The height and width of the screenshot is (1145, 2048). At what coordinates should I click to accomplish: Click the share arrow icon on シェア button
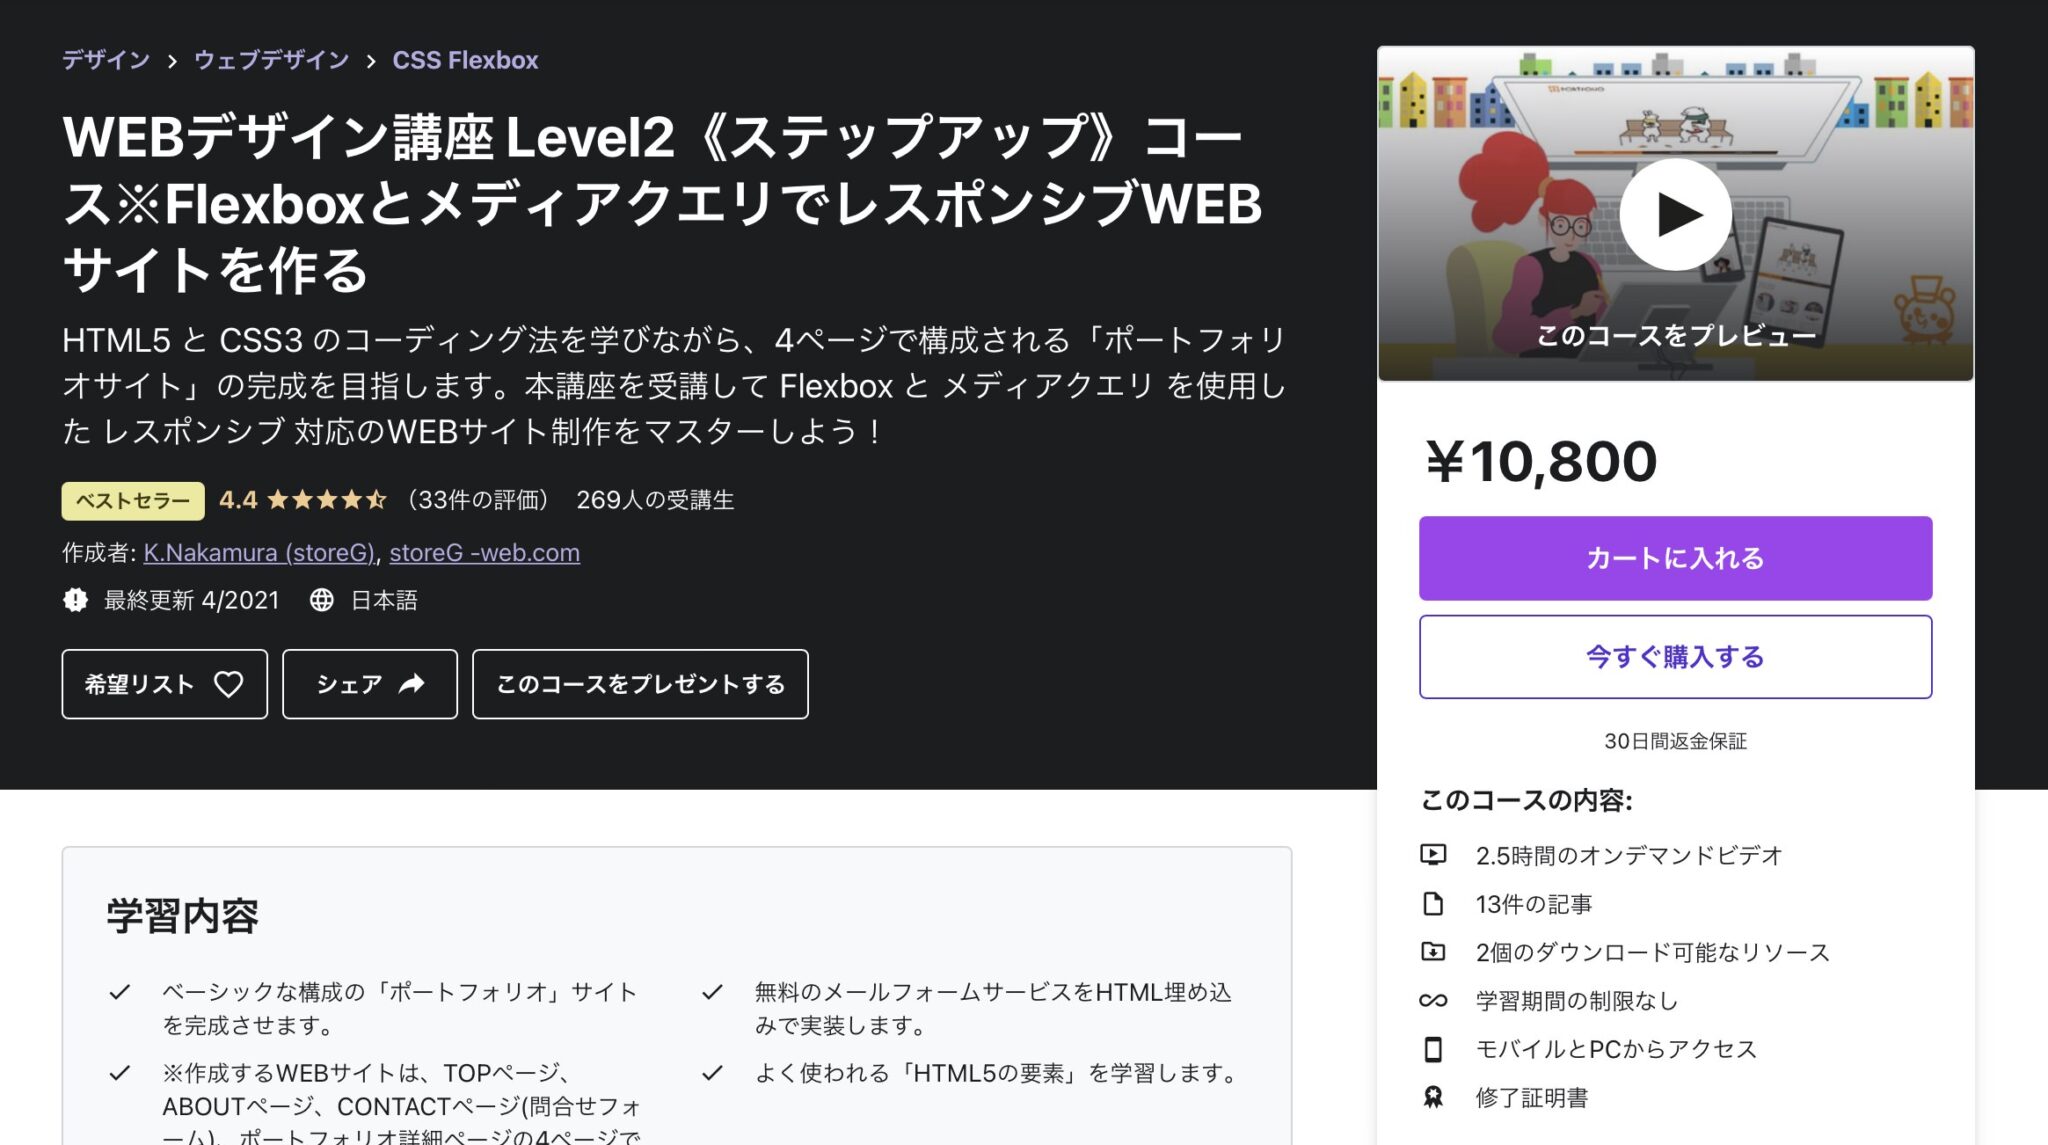coord(411,684)
